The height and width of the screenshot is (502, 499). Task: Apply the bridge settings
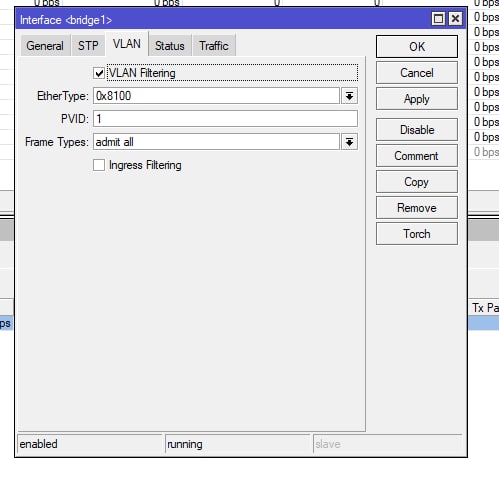417,99
